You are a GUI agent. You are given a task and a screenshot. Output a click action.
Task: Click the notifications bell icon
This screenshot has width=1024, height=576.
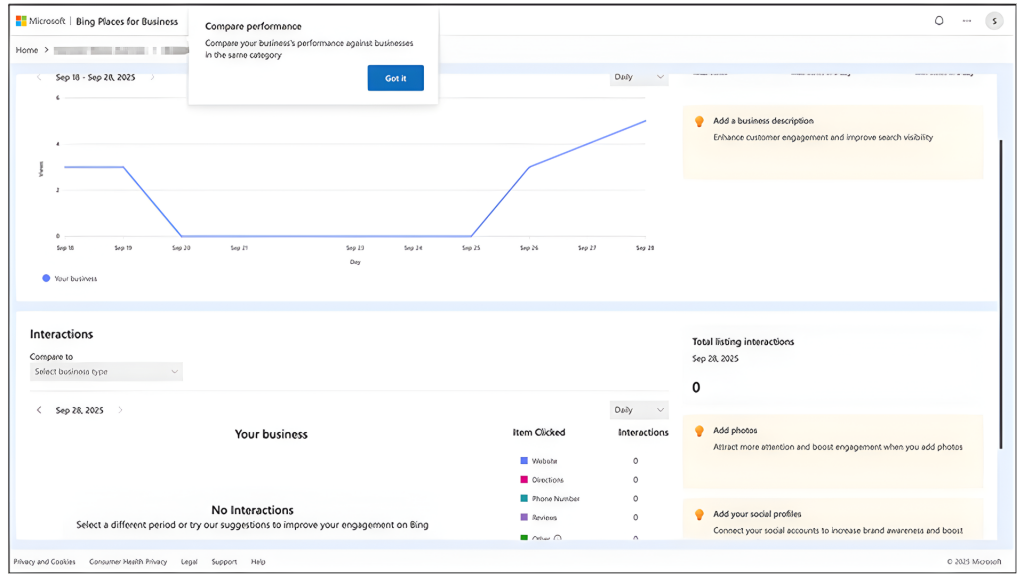pyautogui.click(x=939, y=21)
